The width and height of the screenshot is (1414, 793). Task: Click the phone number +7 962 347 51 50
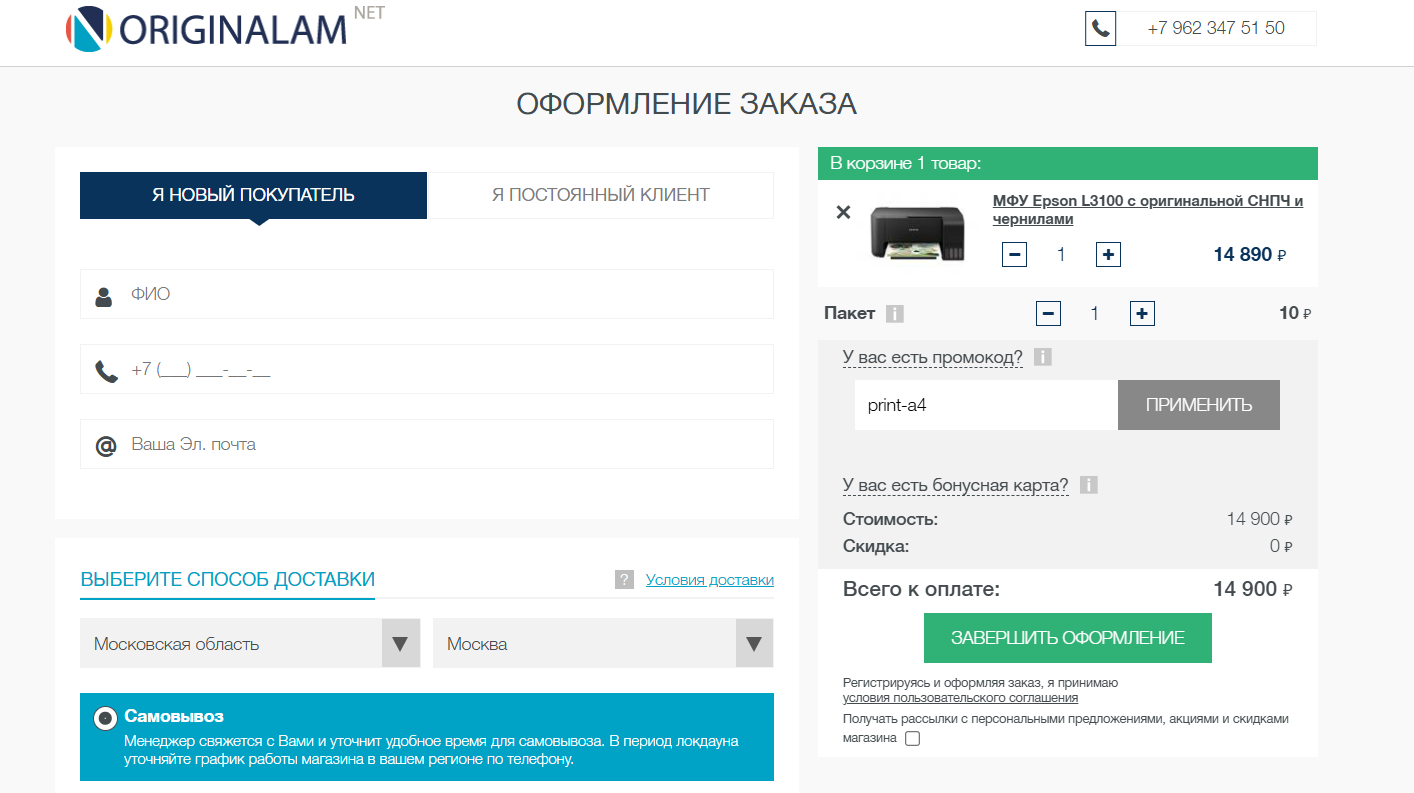click(1216, 29)
